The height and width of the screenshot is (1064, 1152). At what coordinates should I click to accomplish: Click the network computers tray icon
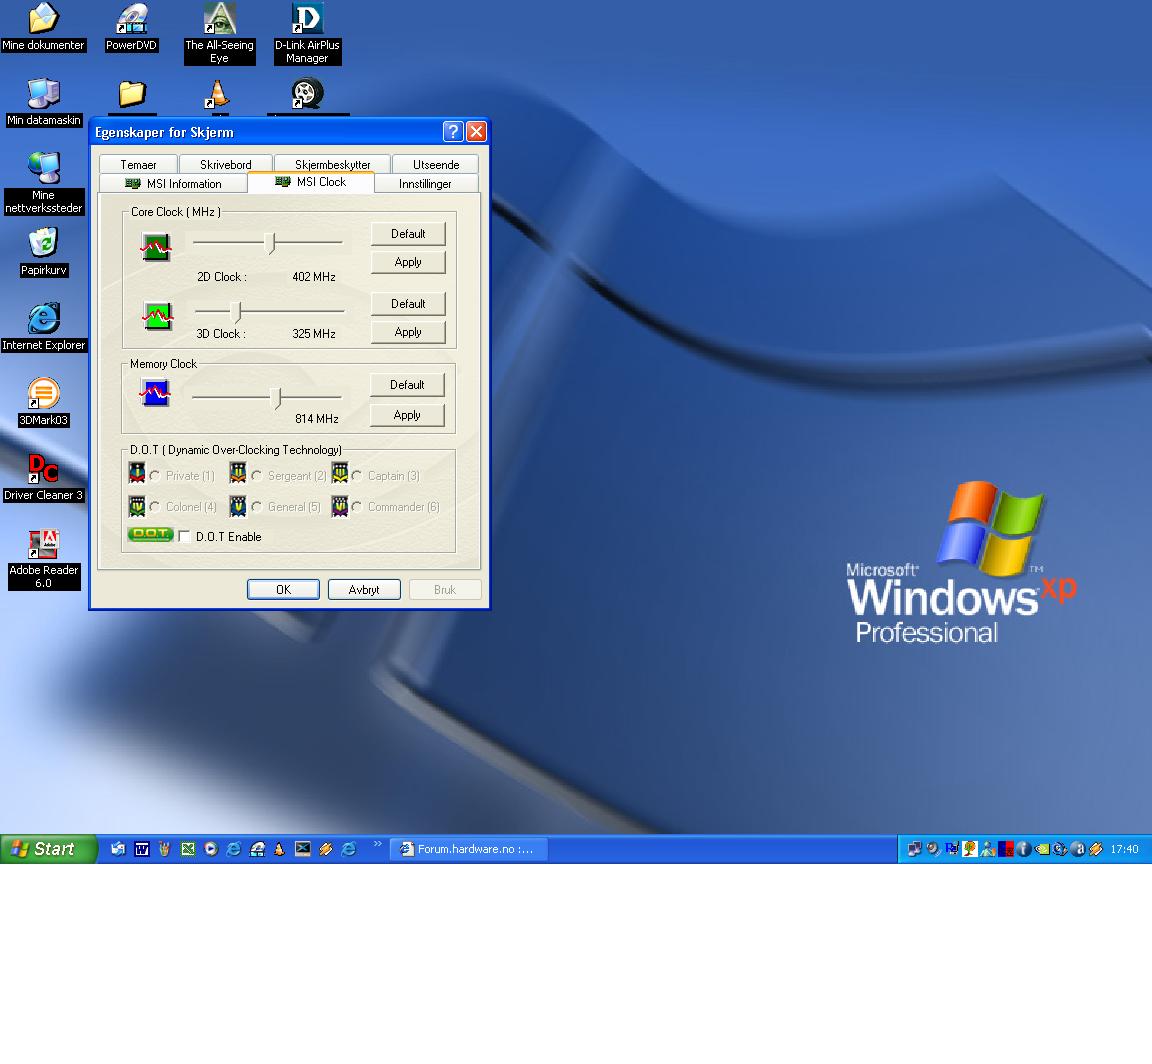(x=915, y=849)
